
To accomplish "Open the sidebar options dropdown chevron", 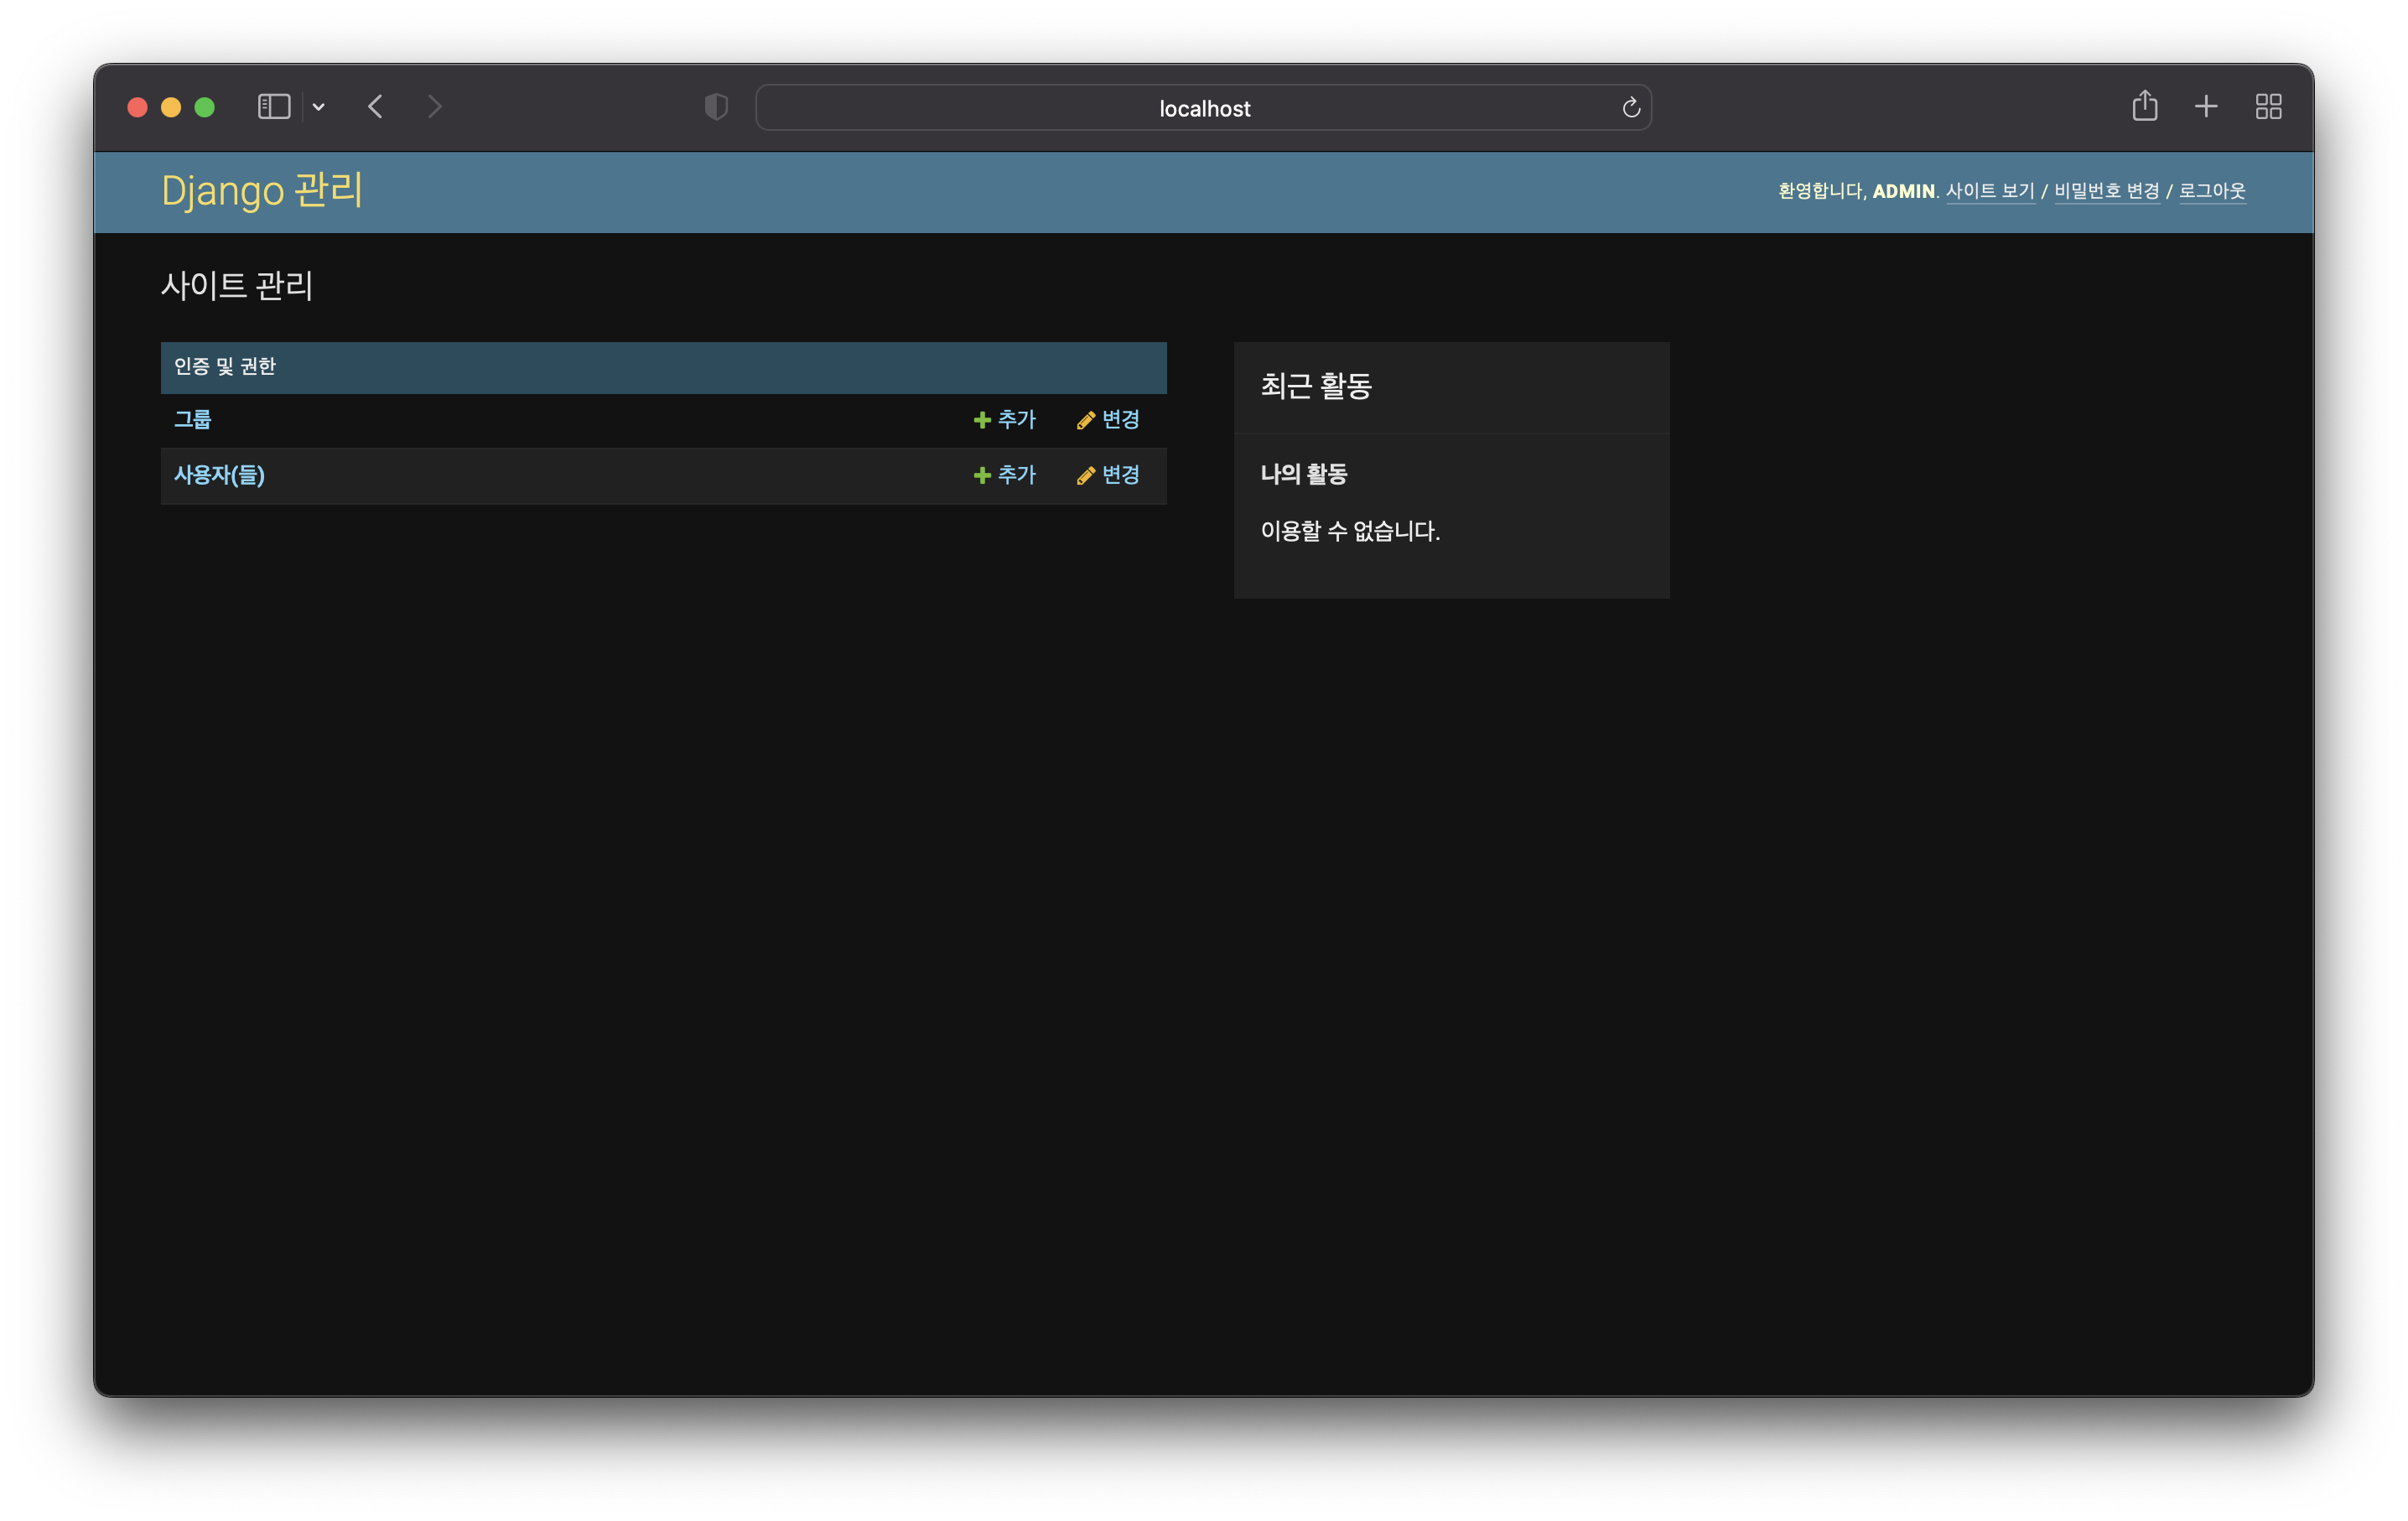I will tap(319, 107).
